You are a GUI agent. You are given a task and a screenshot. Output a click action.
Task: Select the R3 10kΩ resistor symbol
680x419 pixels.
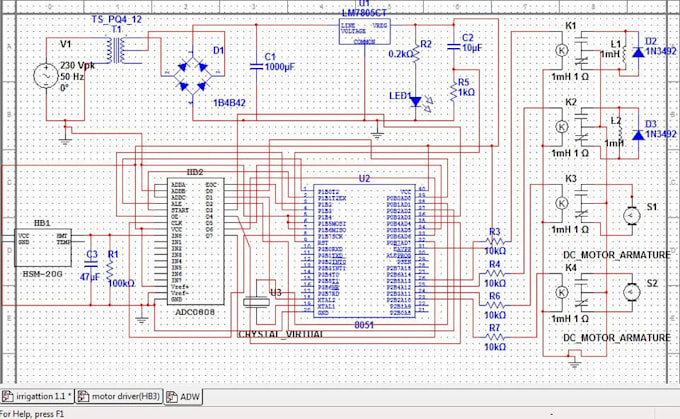coord(495,242)
